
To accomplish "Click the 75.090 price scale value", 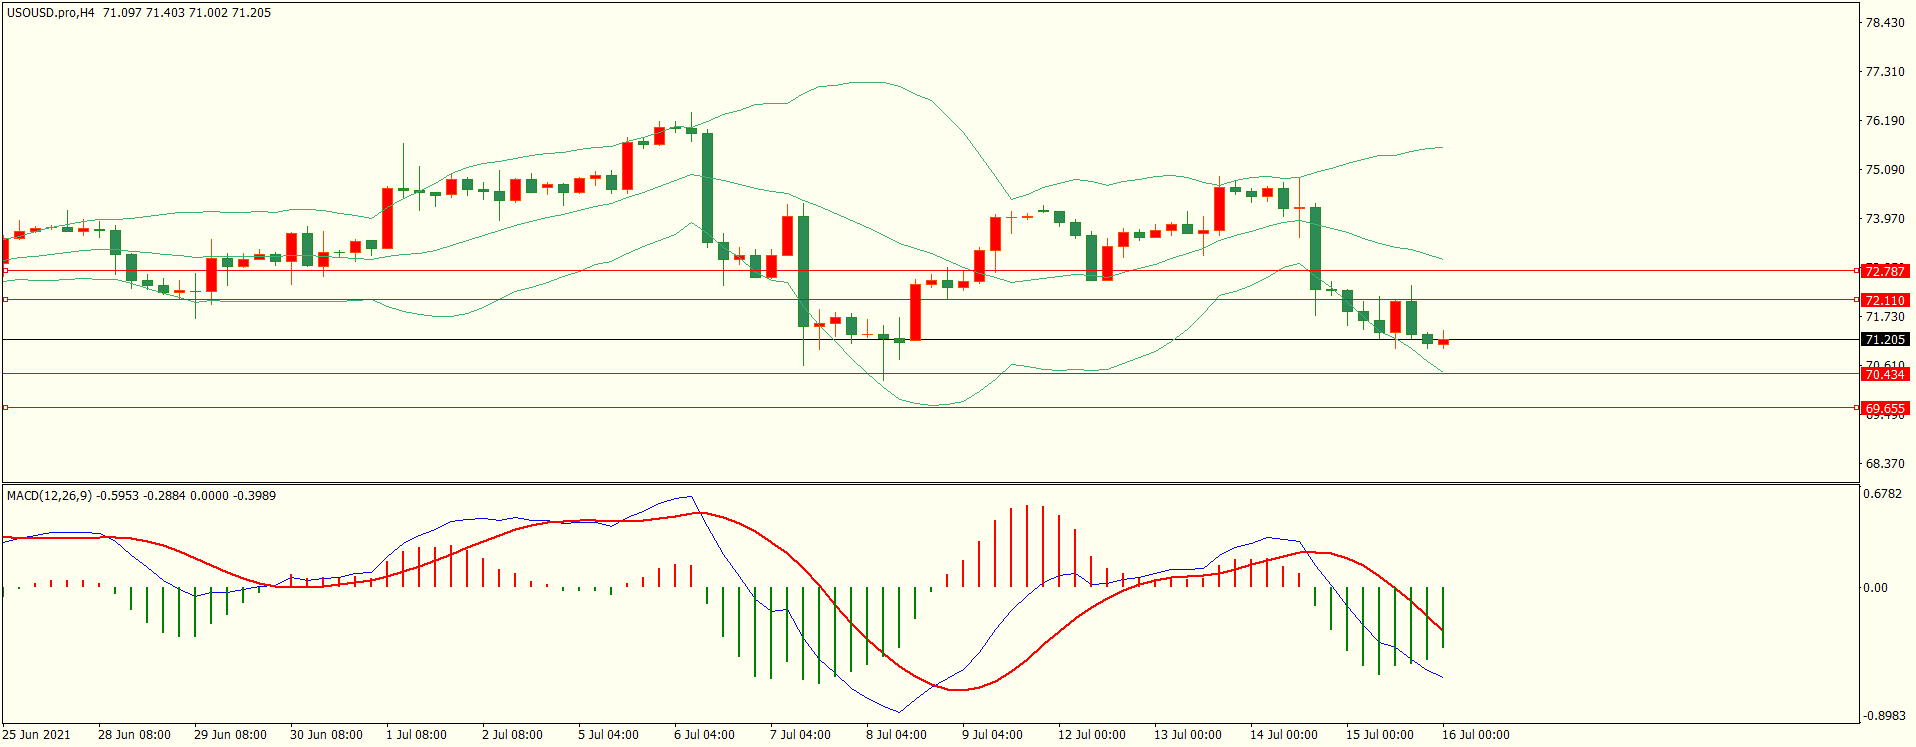I will pos(1885,170).
